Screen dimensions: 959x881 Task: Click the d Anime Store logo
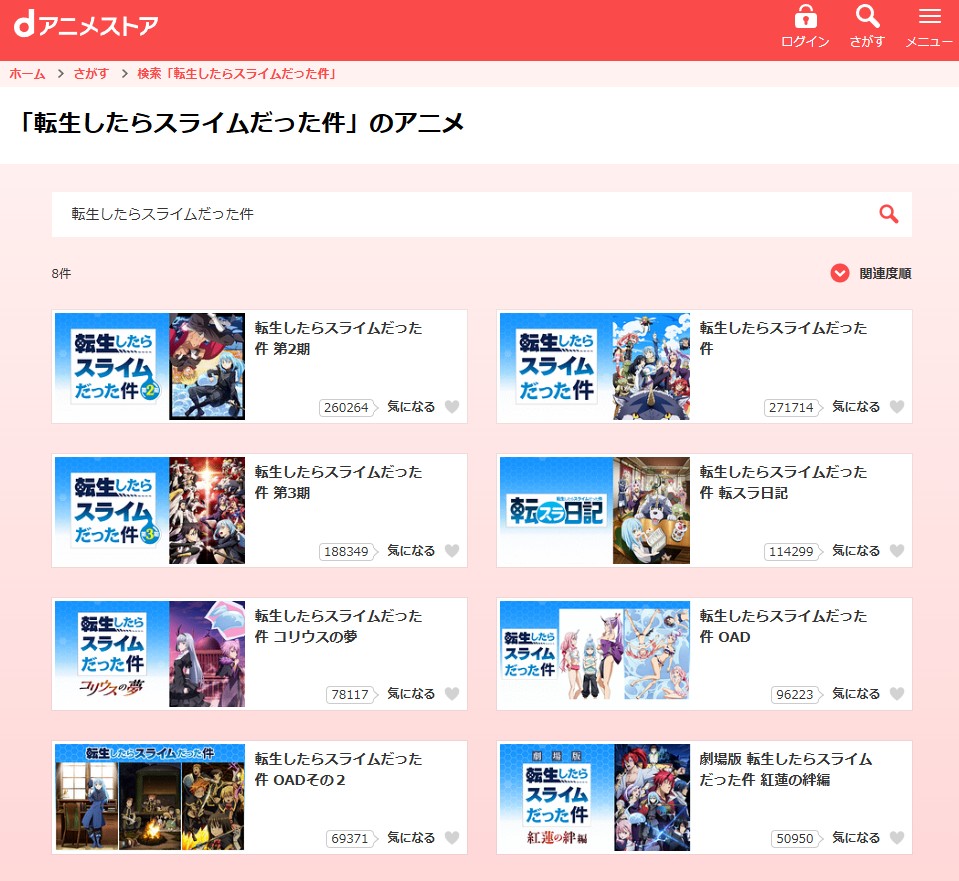86,24
